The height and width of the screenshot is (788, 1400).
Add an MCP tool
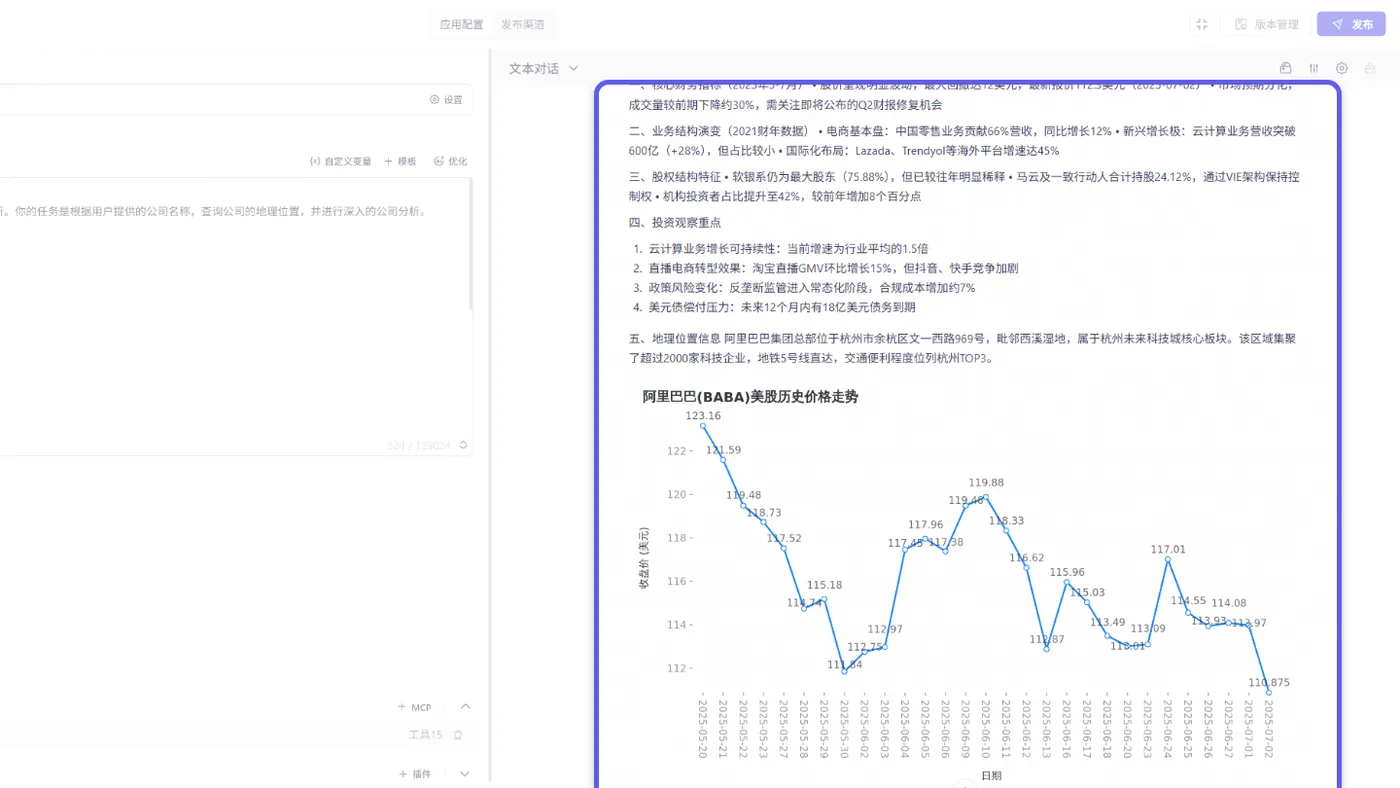414,707
